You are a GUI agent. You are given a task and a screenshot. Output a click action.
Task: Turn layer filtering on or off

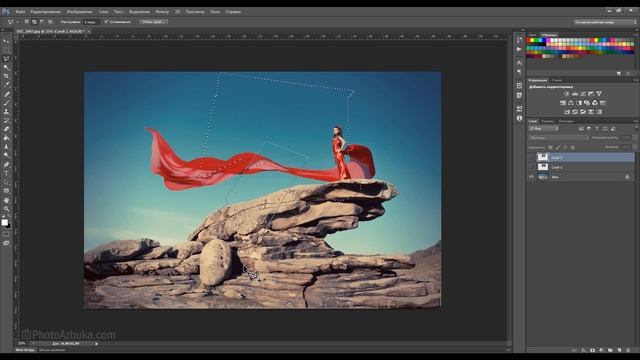[636, 129]
